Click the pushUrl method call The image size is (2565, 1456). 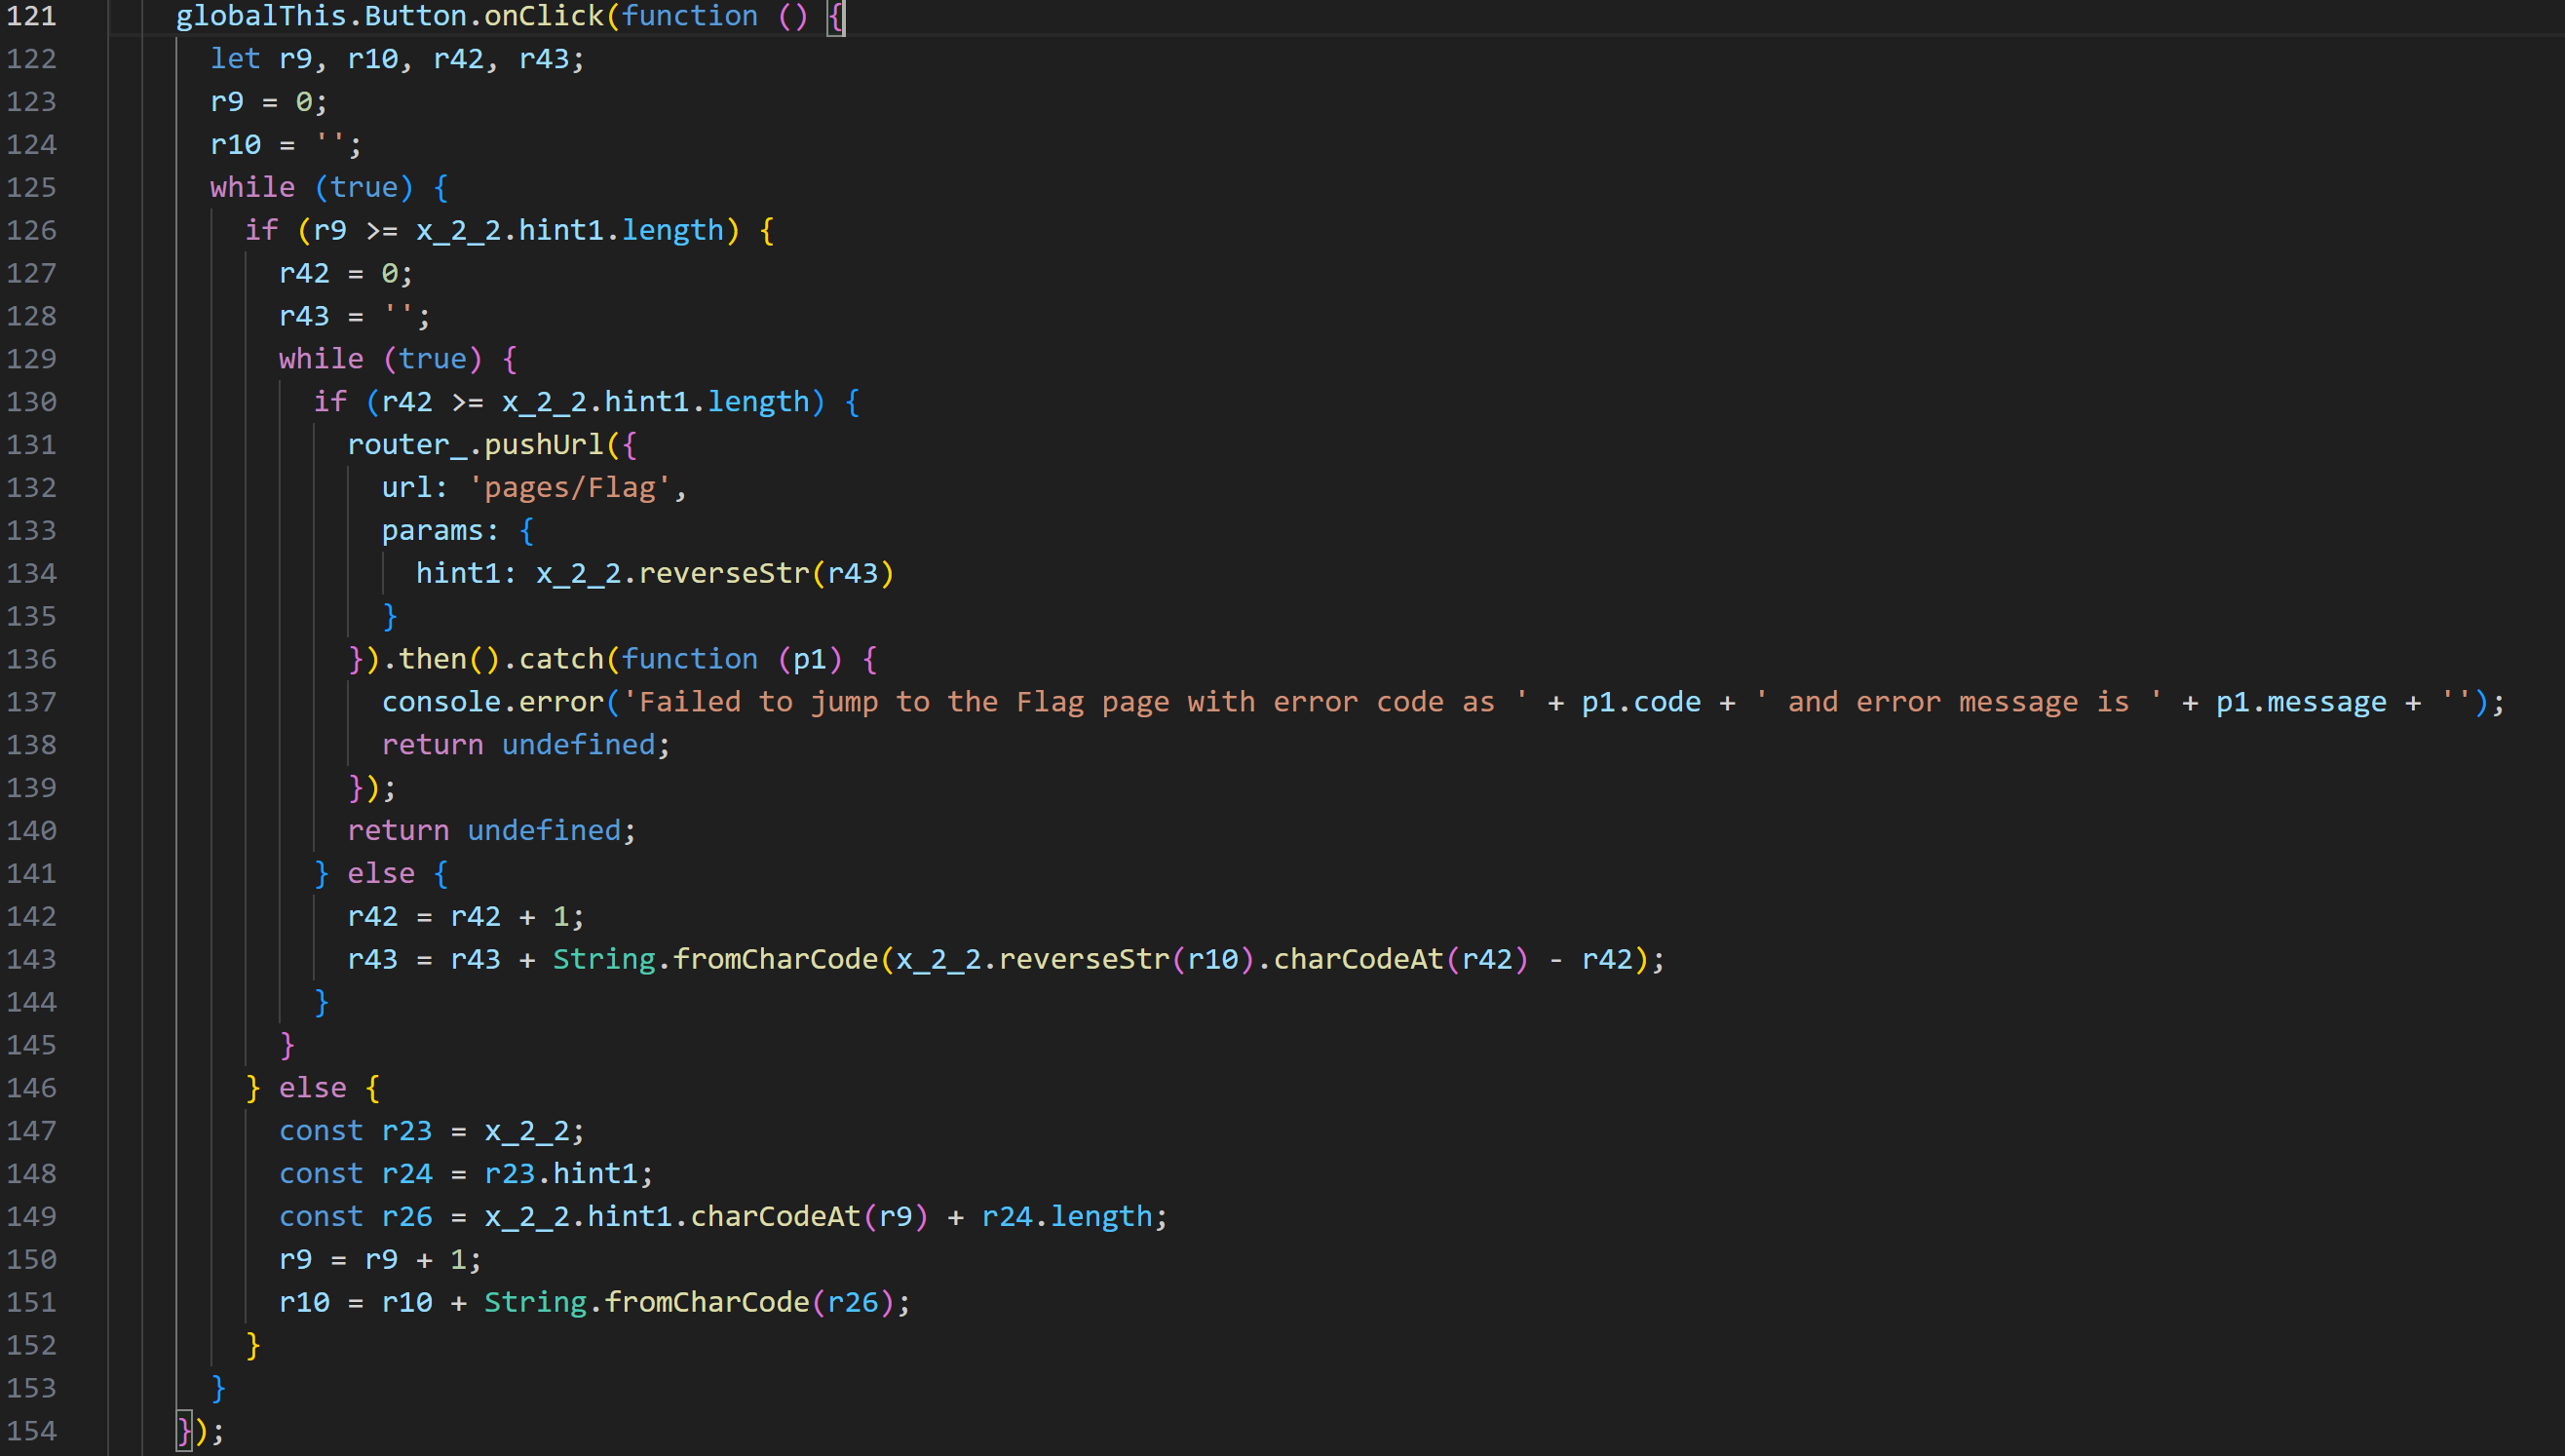point(543,445)
